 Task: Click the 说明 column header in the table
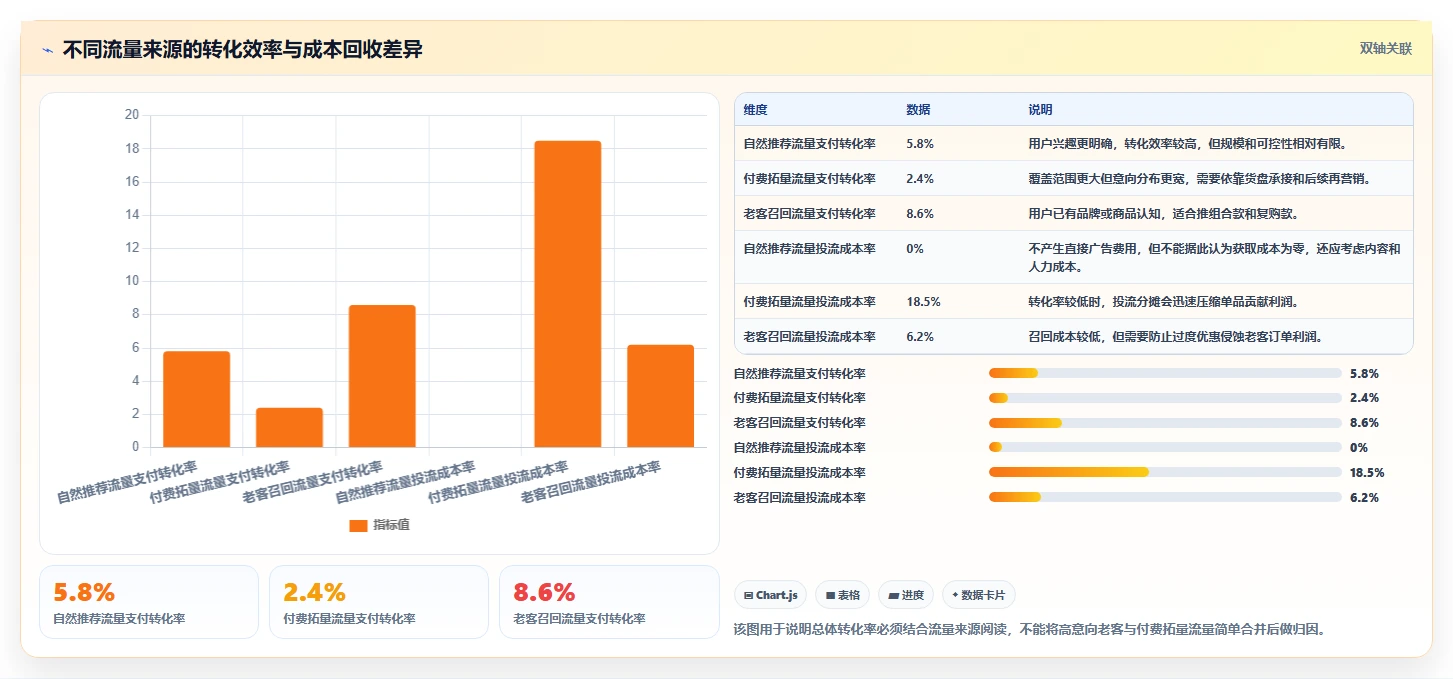1040,110
